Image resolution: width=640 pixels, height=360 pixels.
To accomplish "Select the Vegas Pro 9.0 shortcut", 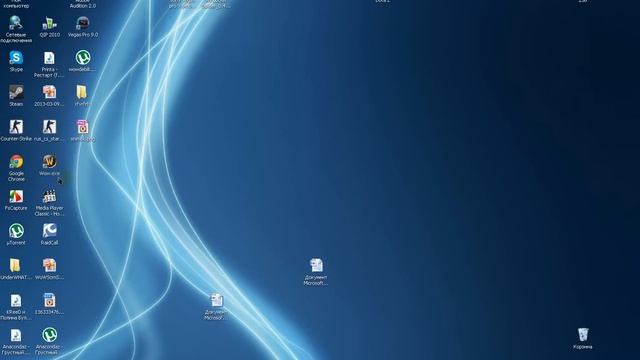I will (x=83, y=24).
